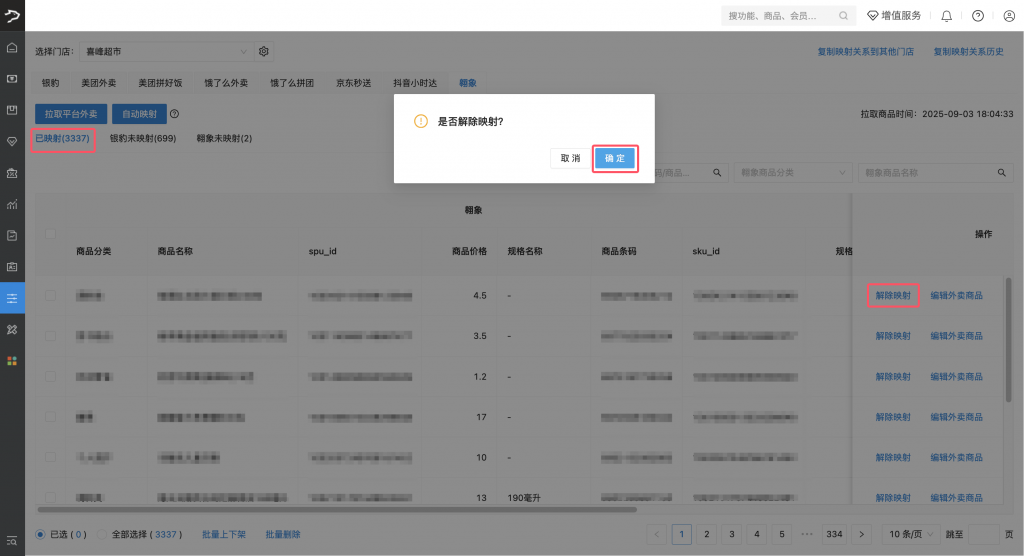This screenshot has width=1024, height=556.
Task: Click 取消 to cancel the dialog
Action: click(570, 158)
